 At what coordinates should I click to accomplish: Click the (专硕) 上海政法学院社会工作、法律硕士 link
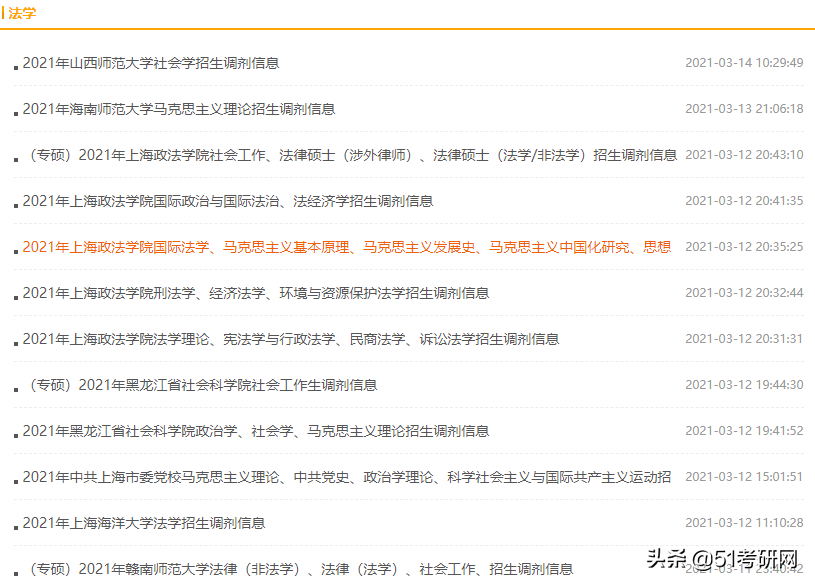click(x=350, y=154)
